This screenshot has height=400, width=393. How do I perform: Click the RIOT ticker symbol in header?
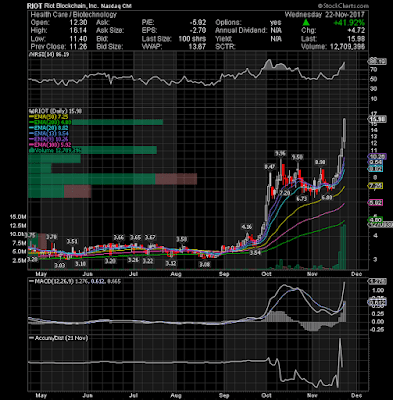click(x=35, y=6)
